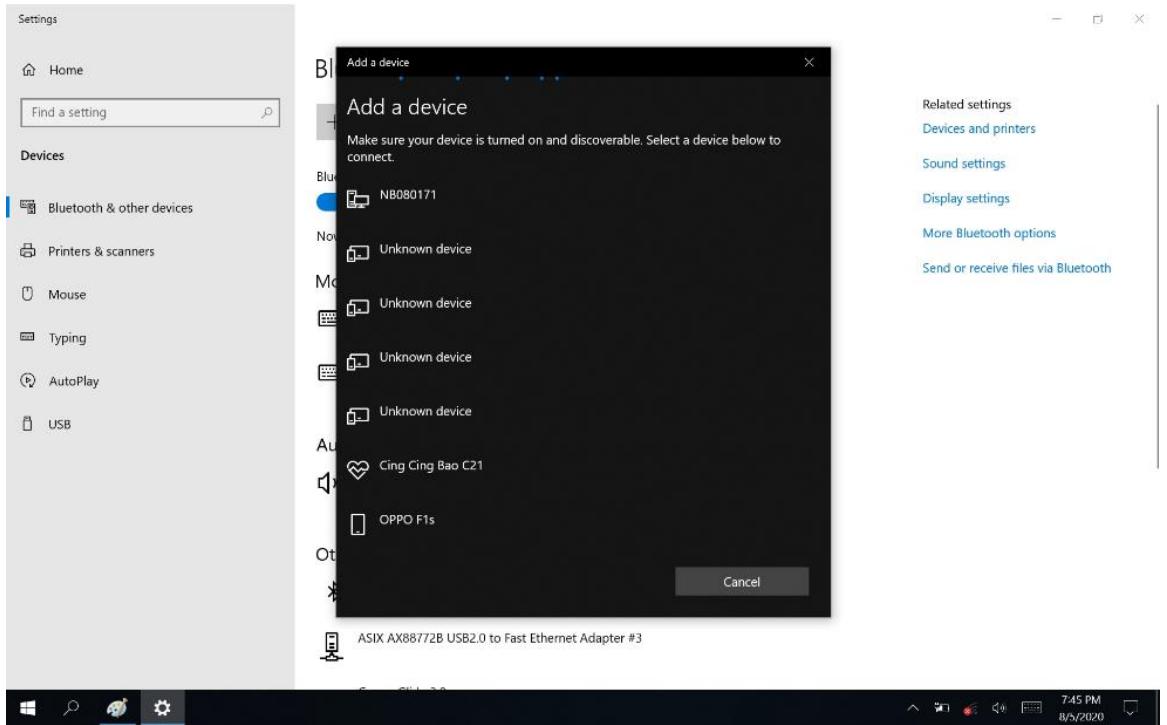The image size is (1167, 725).
Task: Open Devices and printers link
Action: (x=978, y=128)
